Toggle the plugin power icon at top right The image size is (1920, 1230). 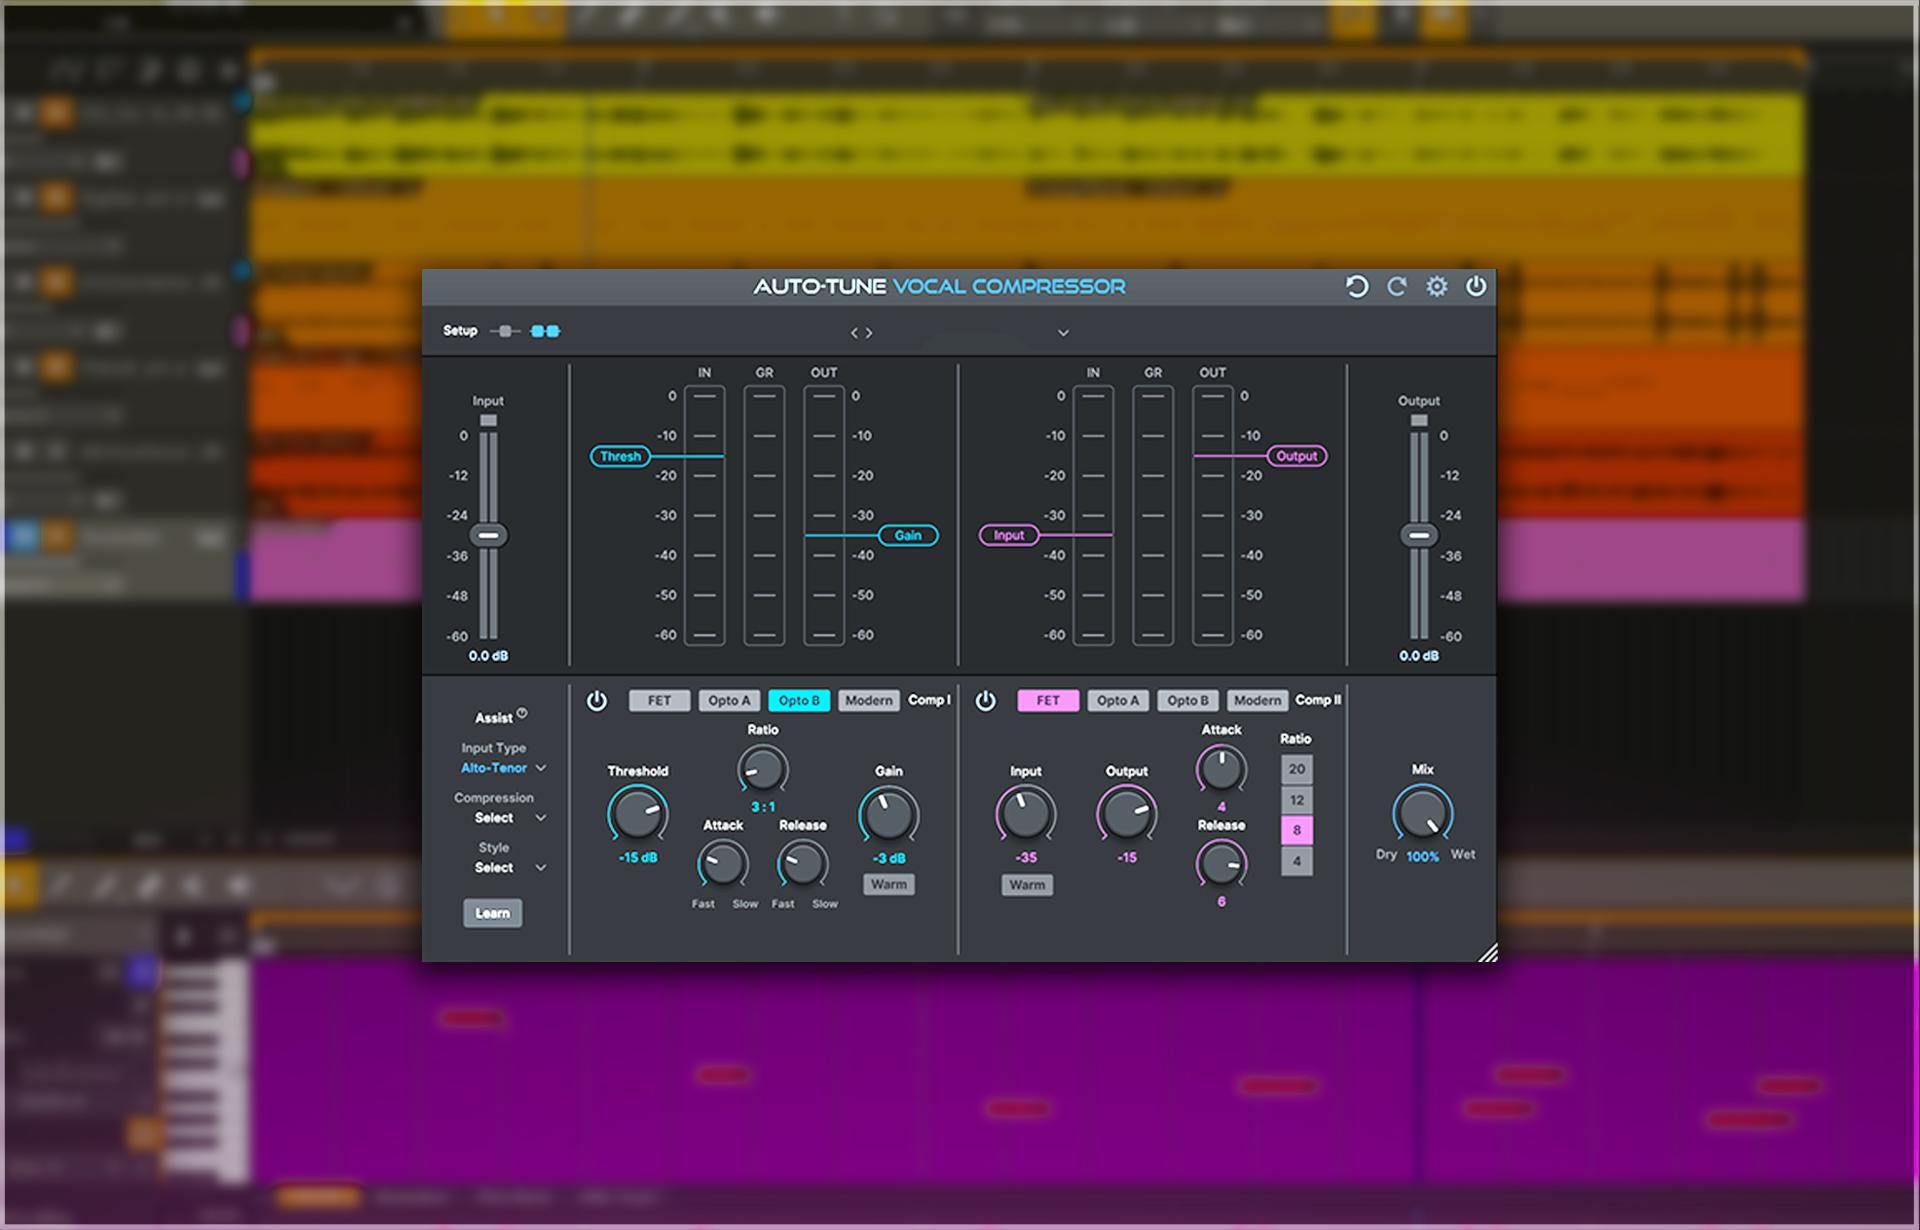tap(1476, 287)
